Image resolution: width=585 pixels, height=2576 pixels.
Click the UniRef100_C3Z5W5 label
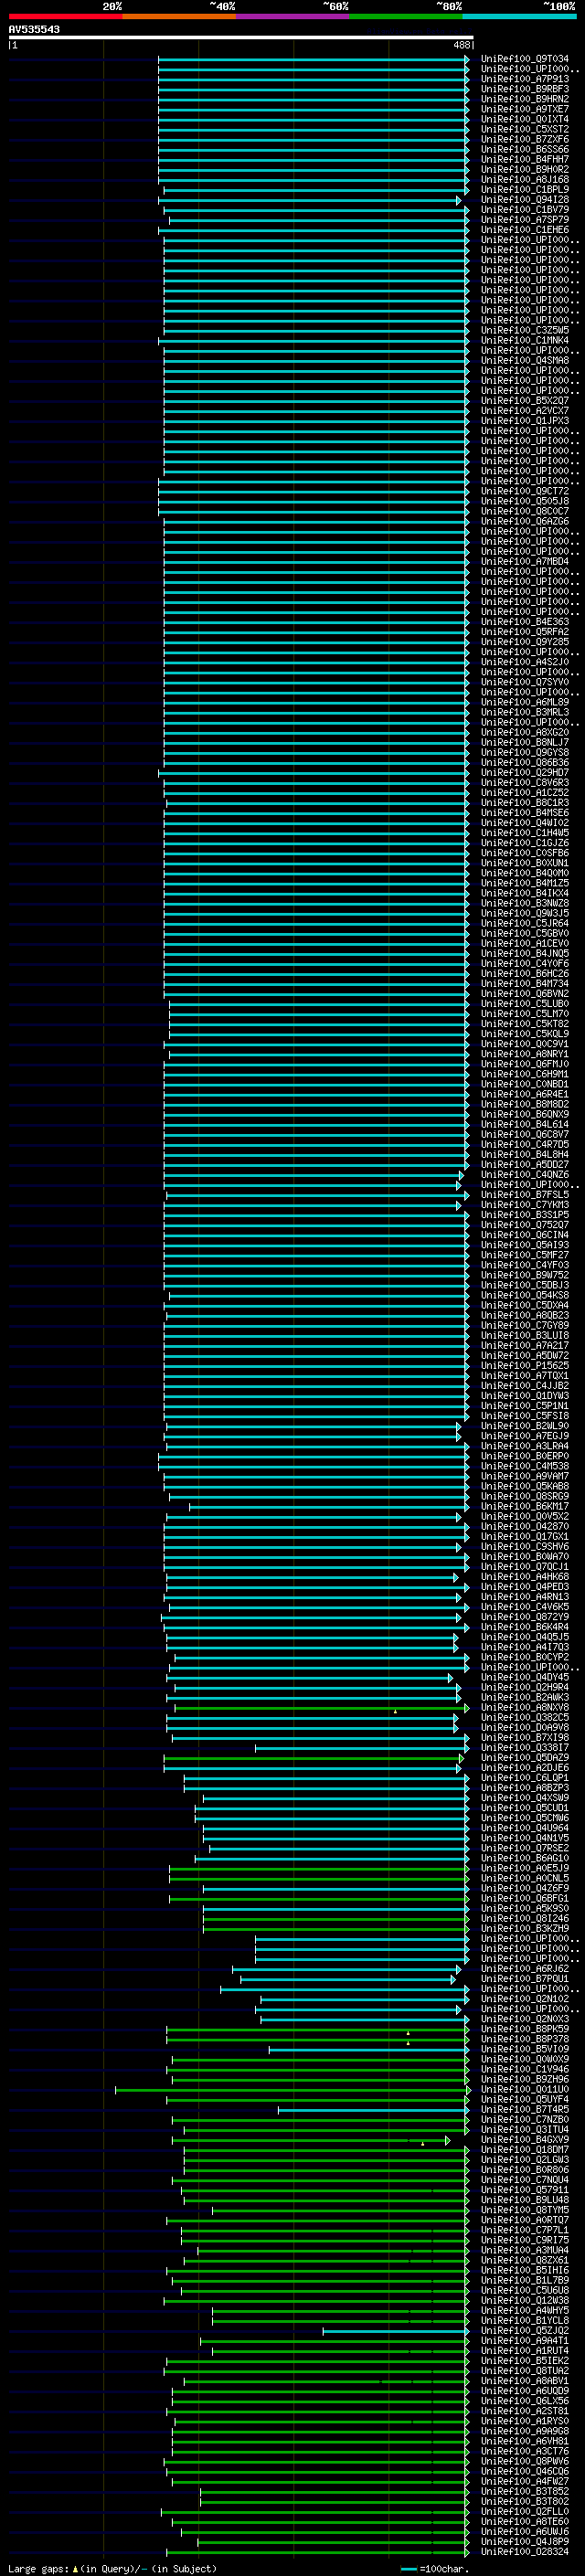[525, 330]
